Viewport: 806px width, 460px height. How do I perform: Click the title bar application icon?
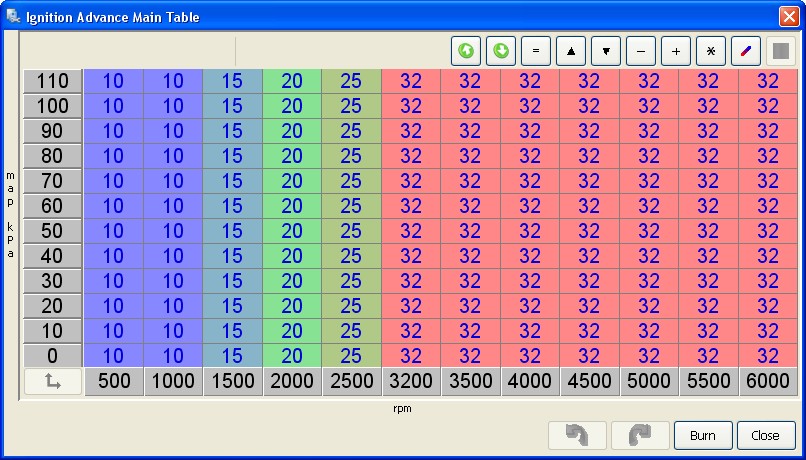tap(13, 16)
